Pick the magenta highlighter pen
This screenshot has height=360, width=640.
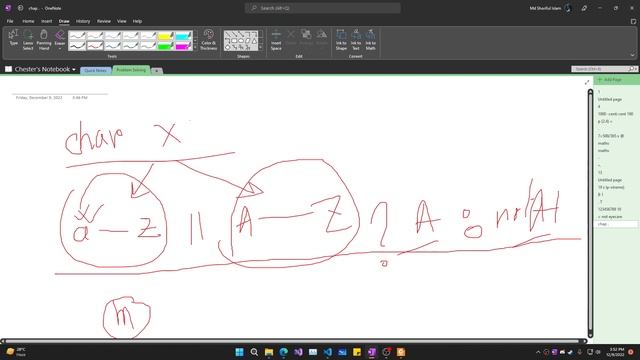click(x=183, y=46)
